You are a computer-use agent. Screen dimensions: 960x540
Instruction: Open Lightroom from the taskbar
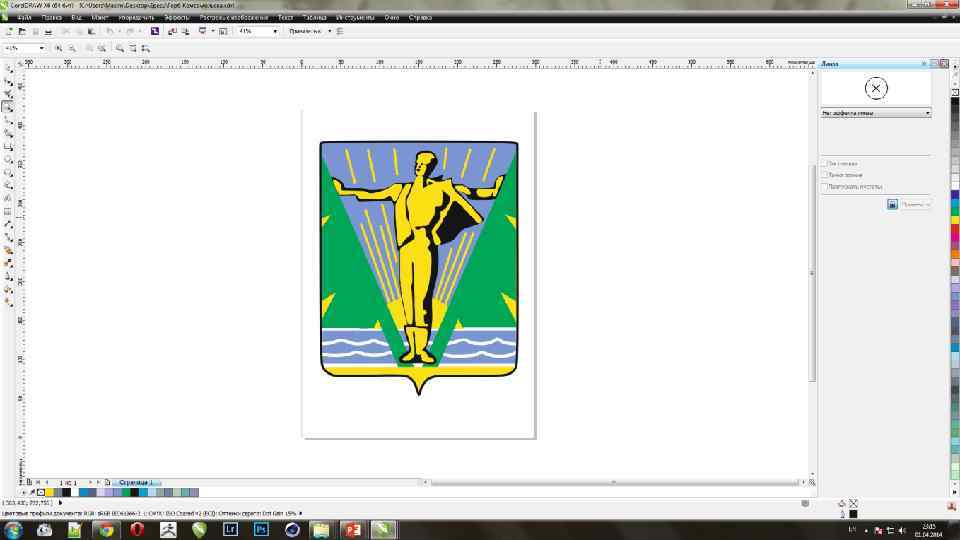point(230,530)
